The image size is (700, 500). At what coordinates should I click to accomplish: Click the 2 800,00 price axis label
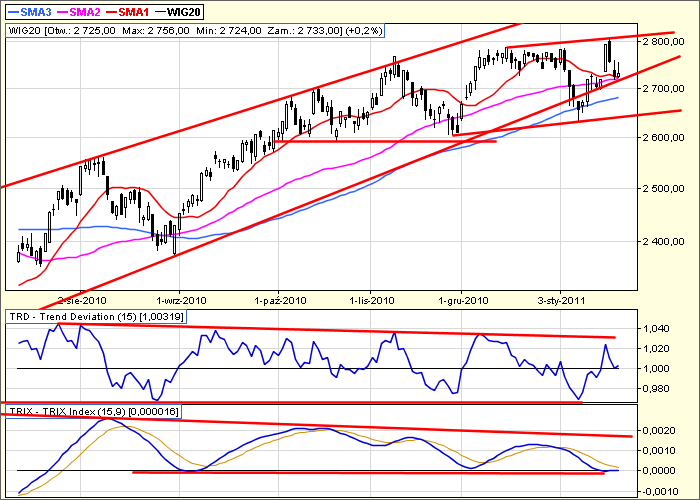click(x=663, y=42)
